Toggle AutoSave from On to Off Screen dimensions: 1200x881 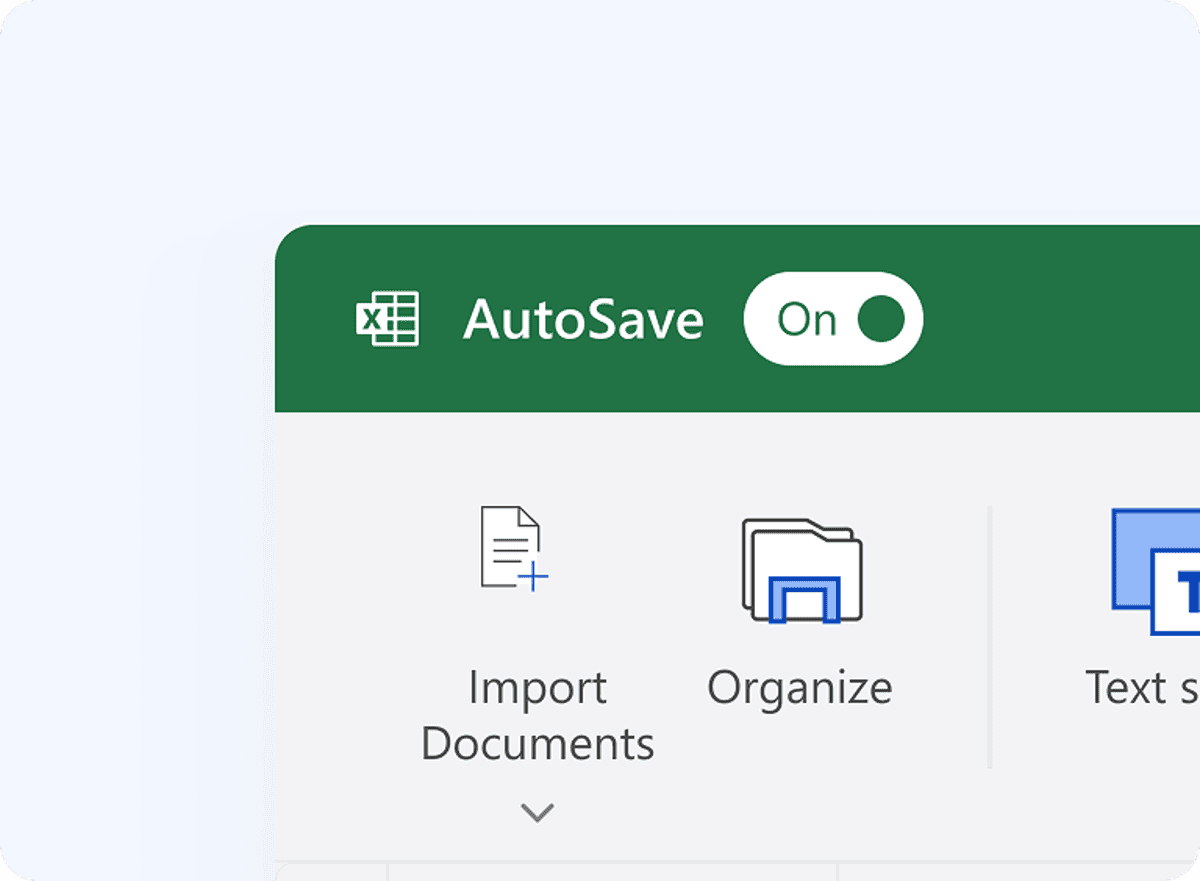click(833, 318)
